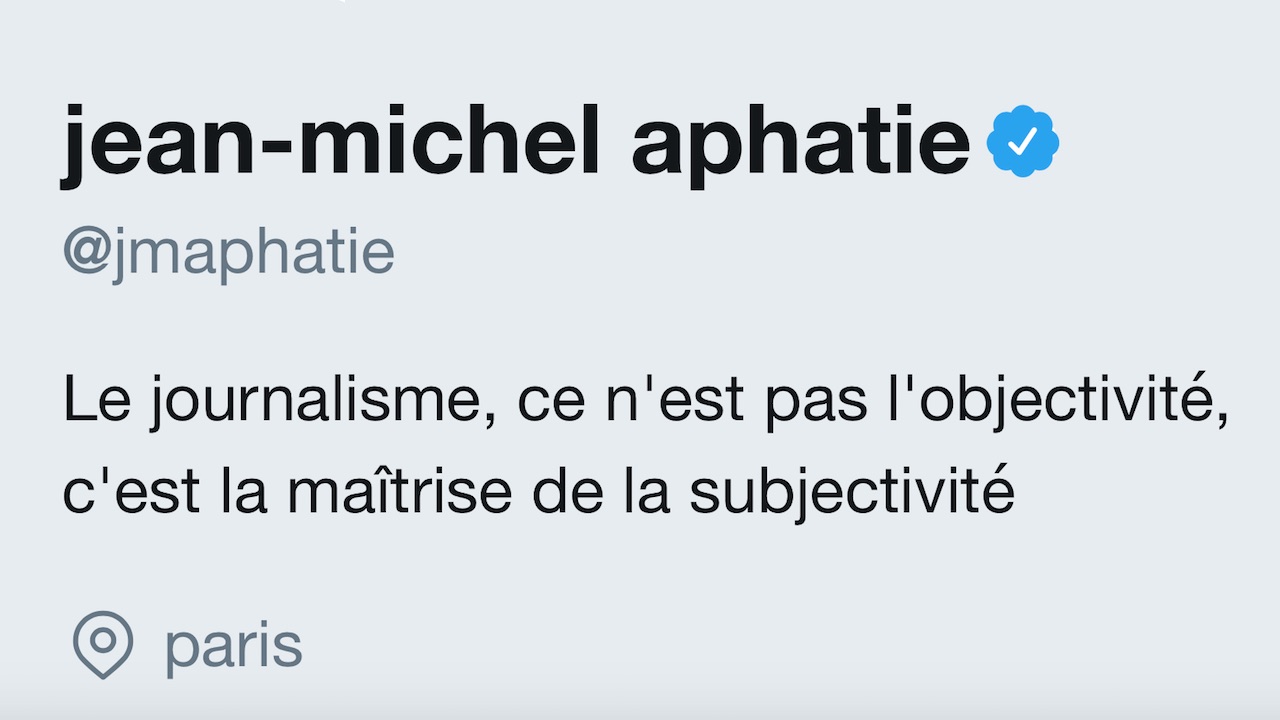
Task: Open the jean-michel aphatie profile name
Action: [x=517, y=145]
